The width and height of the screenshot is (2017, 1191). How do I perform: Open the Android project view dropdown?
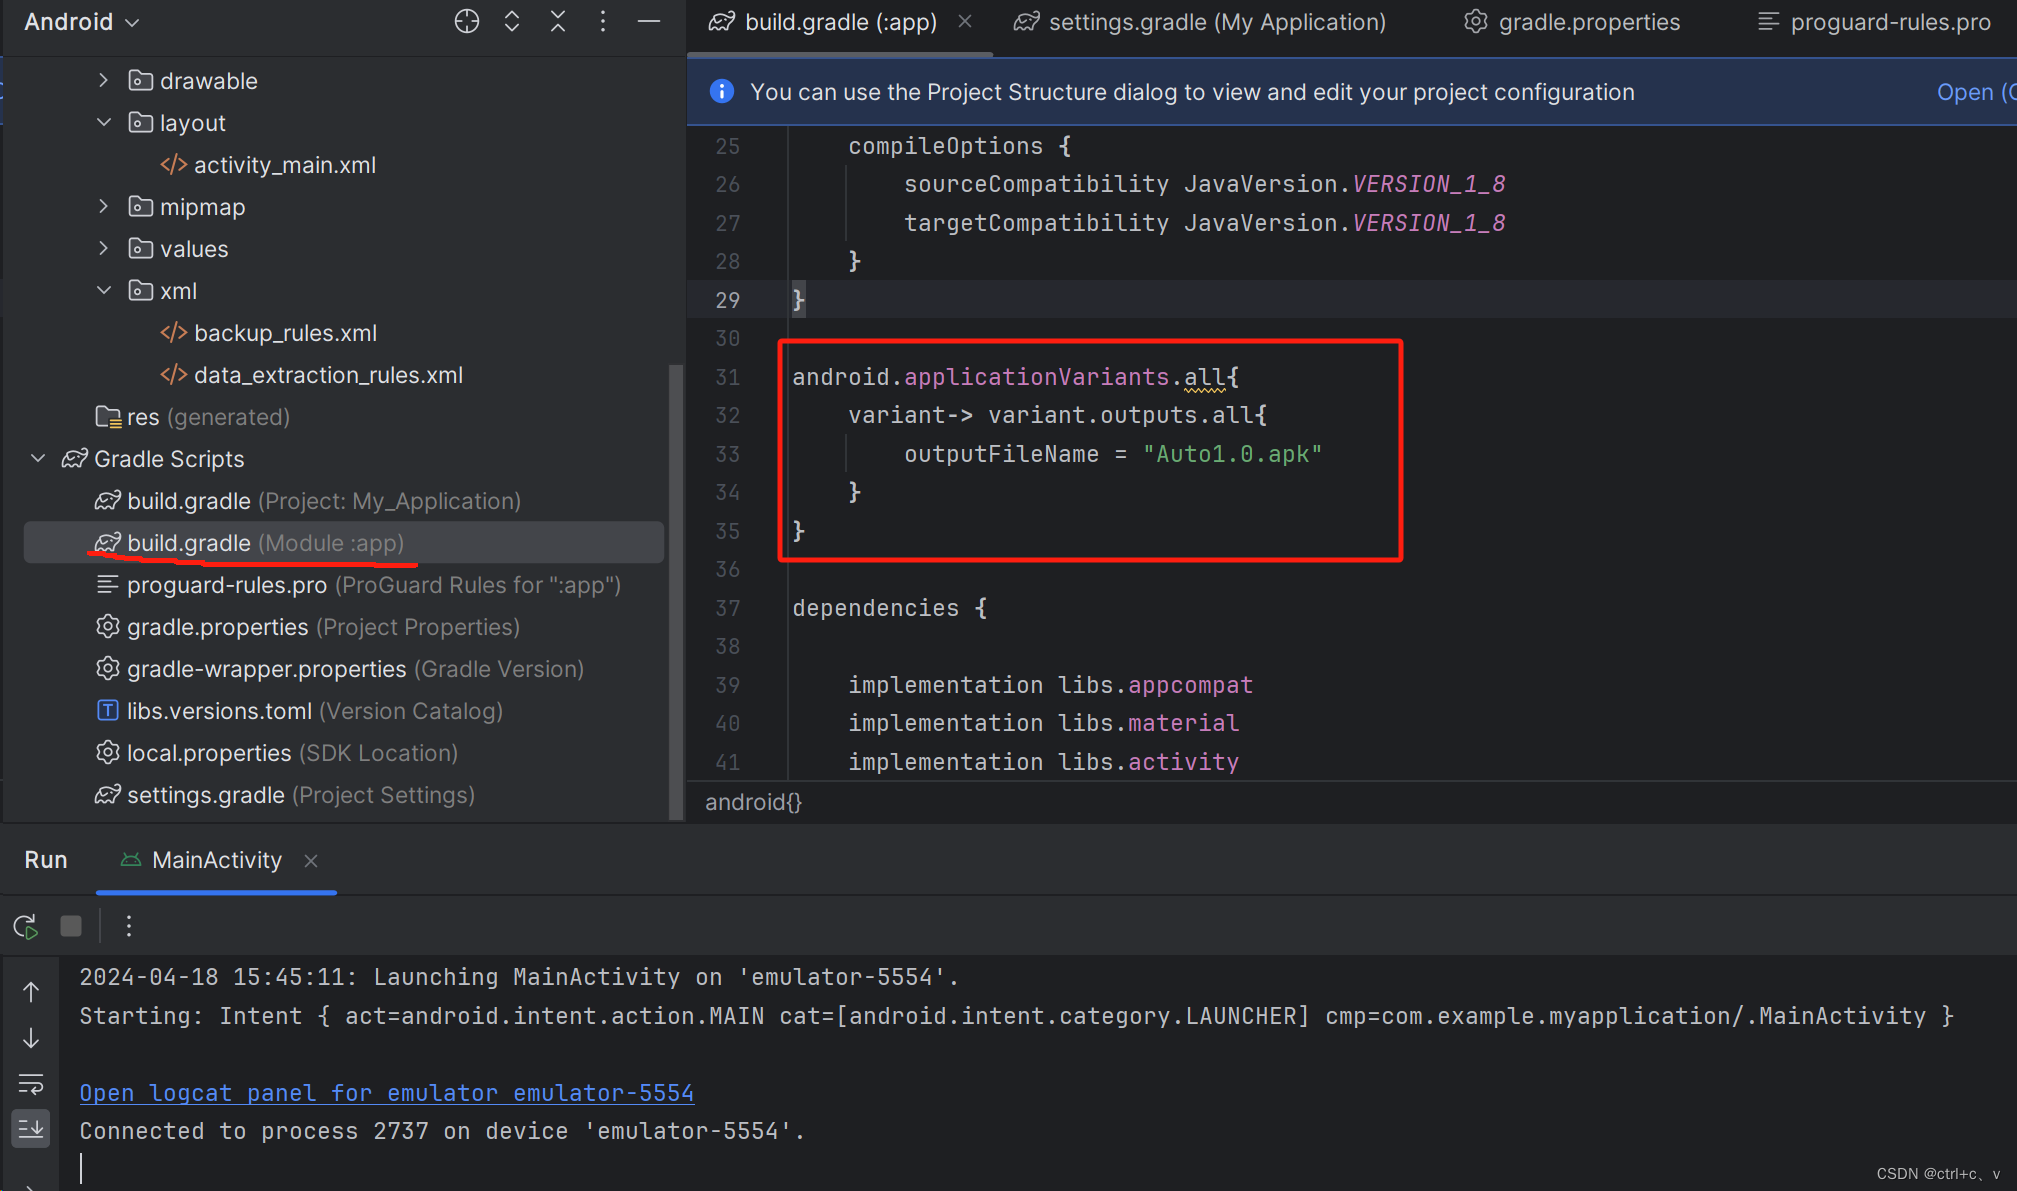(82, 22)
